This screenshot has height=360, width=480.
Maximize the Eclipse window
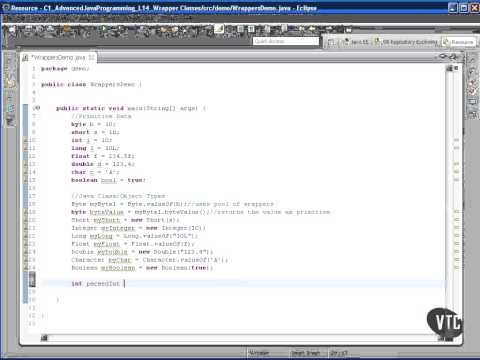click(464, 8)
